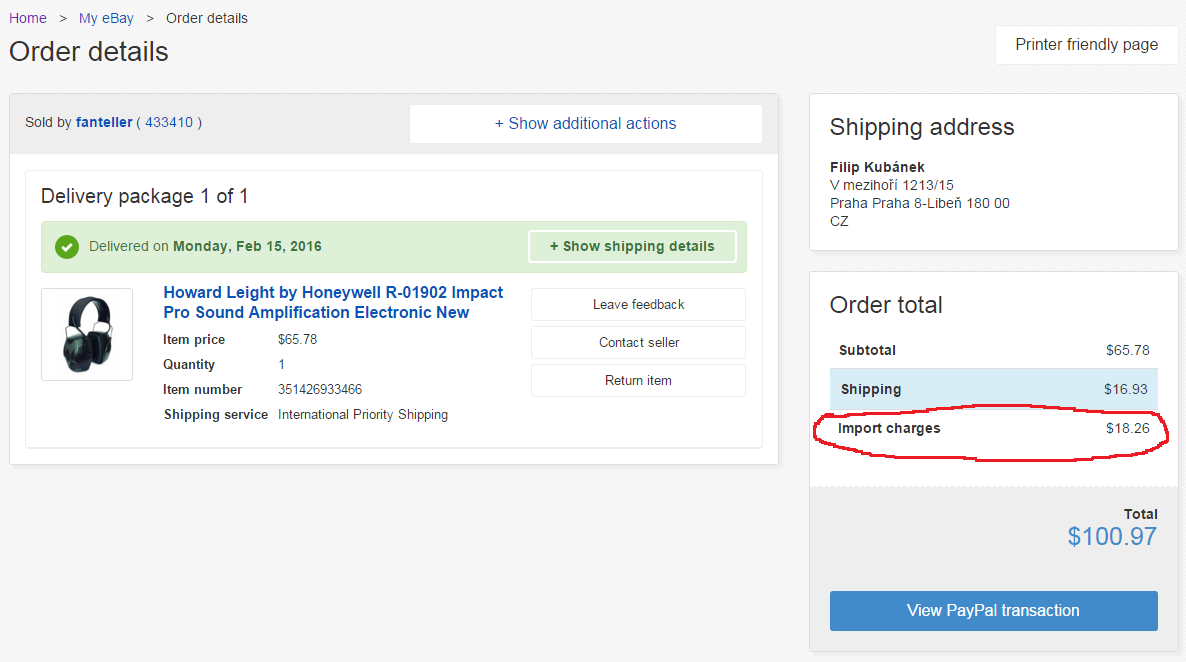Open My eBay breadcrumb link
Image resolution: width=1186 pixels, height=662 pixels.
(x=106, y=18)
